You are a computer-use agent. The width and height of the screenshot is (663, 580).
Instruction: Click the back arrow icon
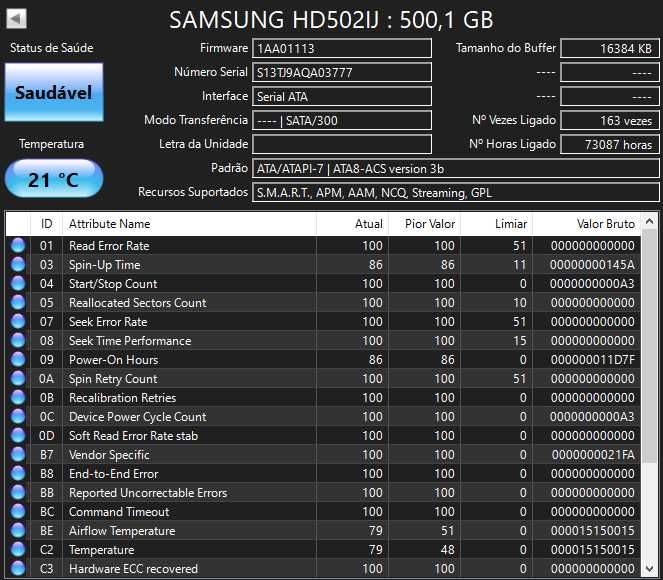(x=16, y=19)
